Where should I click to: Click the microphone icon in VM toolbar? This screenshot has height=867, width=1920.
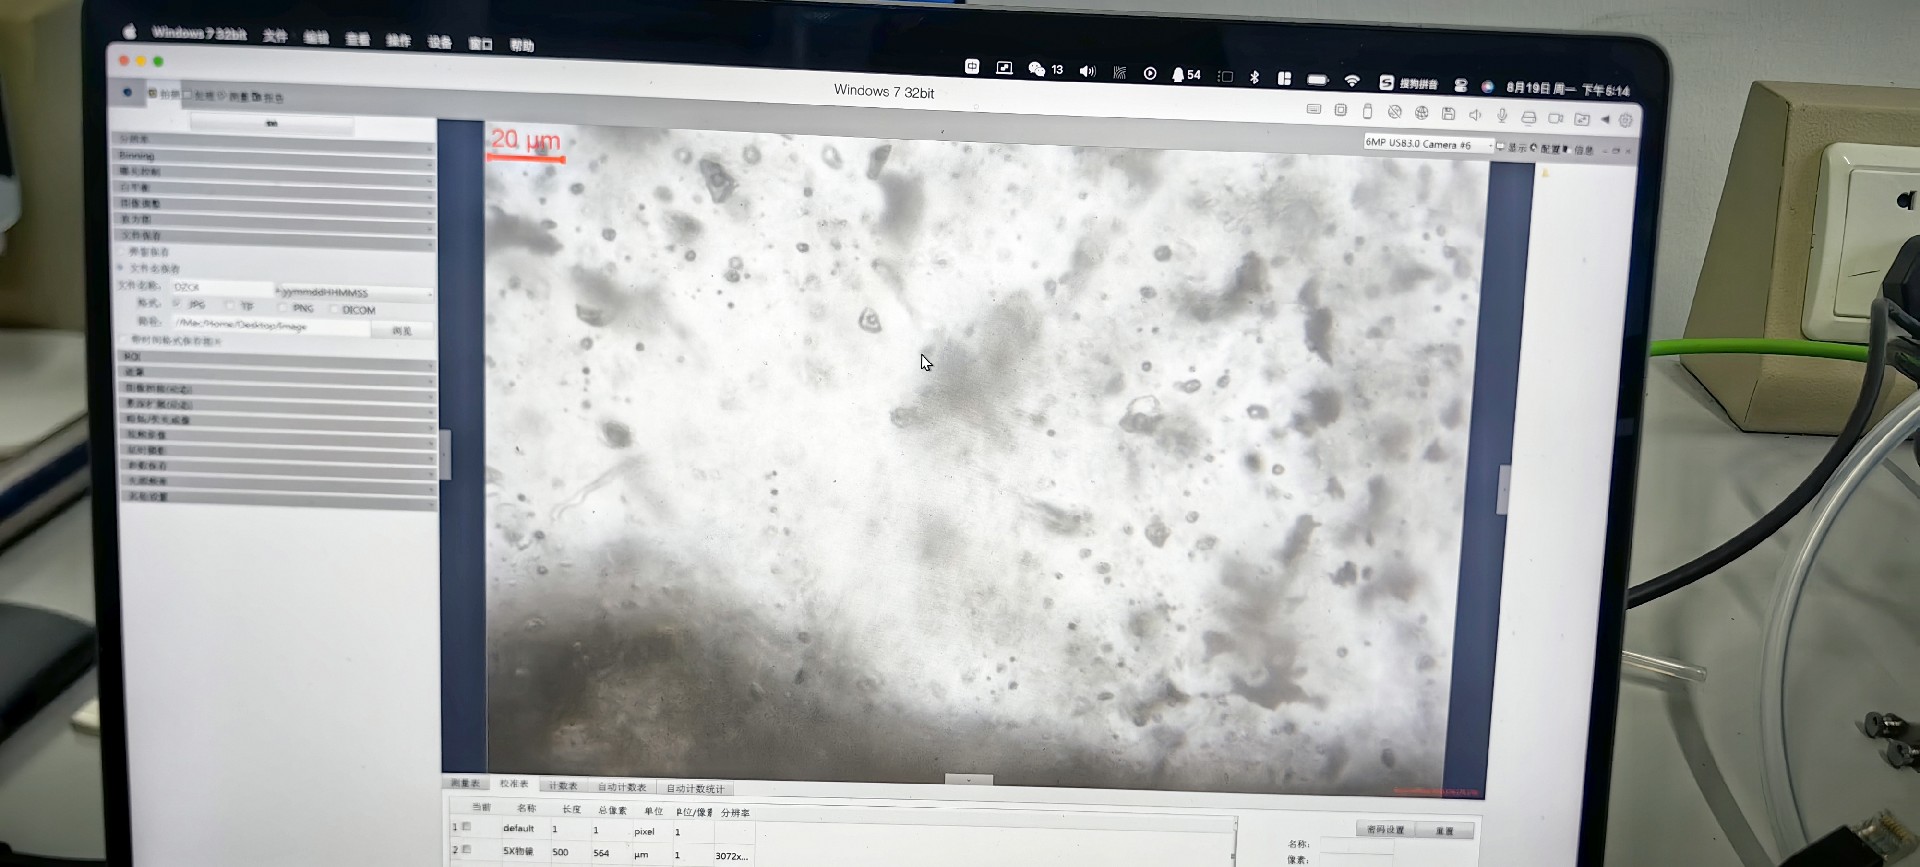[x=1502, y=116]
